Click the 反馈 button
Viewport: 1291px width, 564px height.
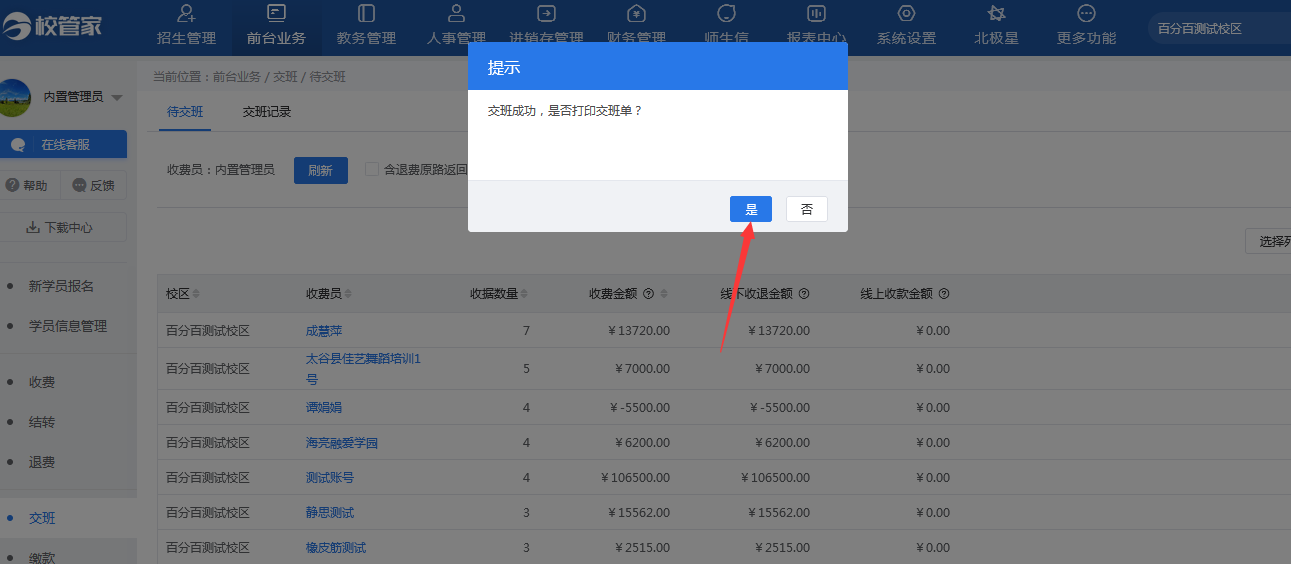click(94, 185)
